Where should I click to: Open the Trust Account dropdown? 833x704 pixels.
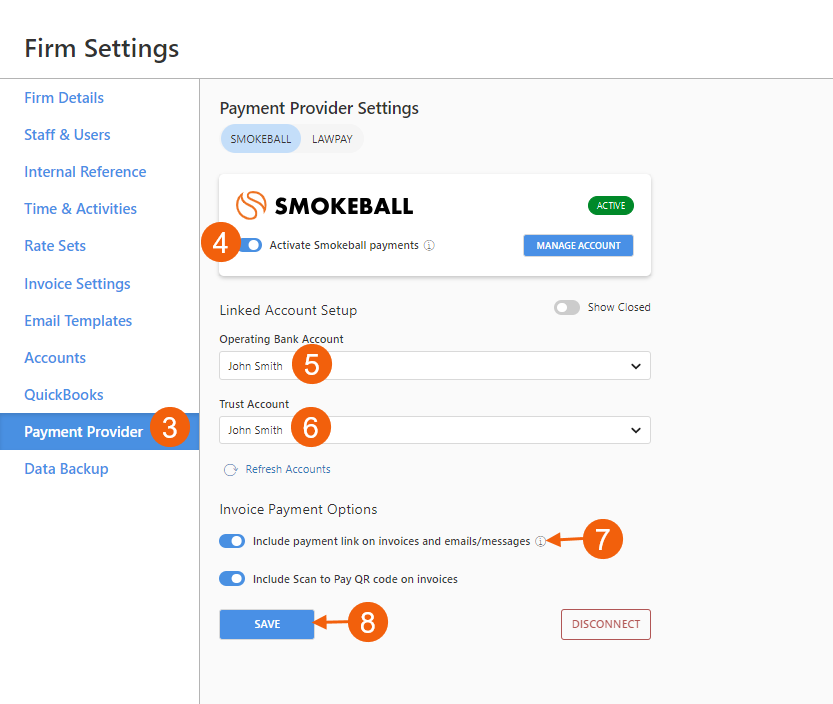(x=435, y=430)
